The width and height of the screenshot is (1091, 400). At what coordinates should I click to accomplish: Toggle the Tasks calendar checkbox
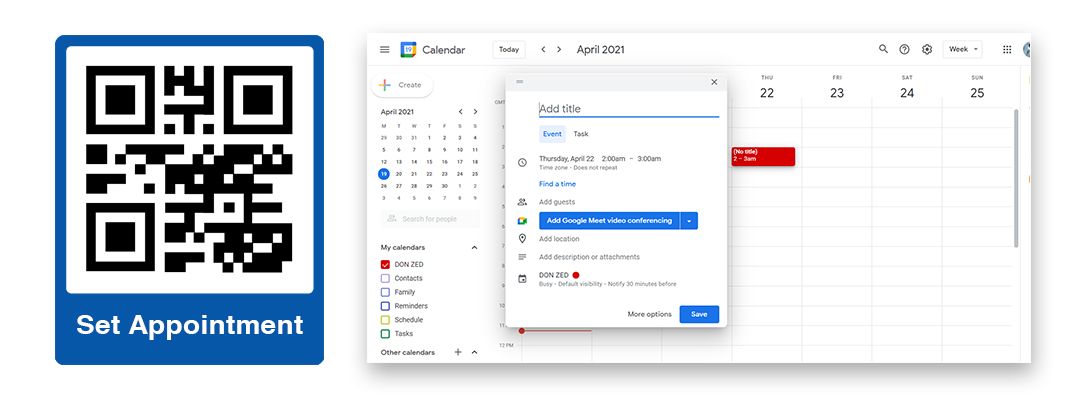click(385, 334)
